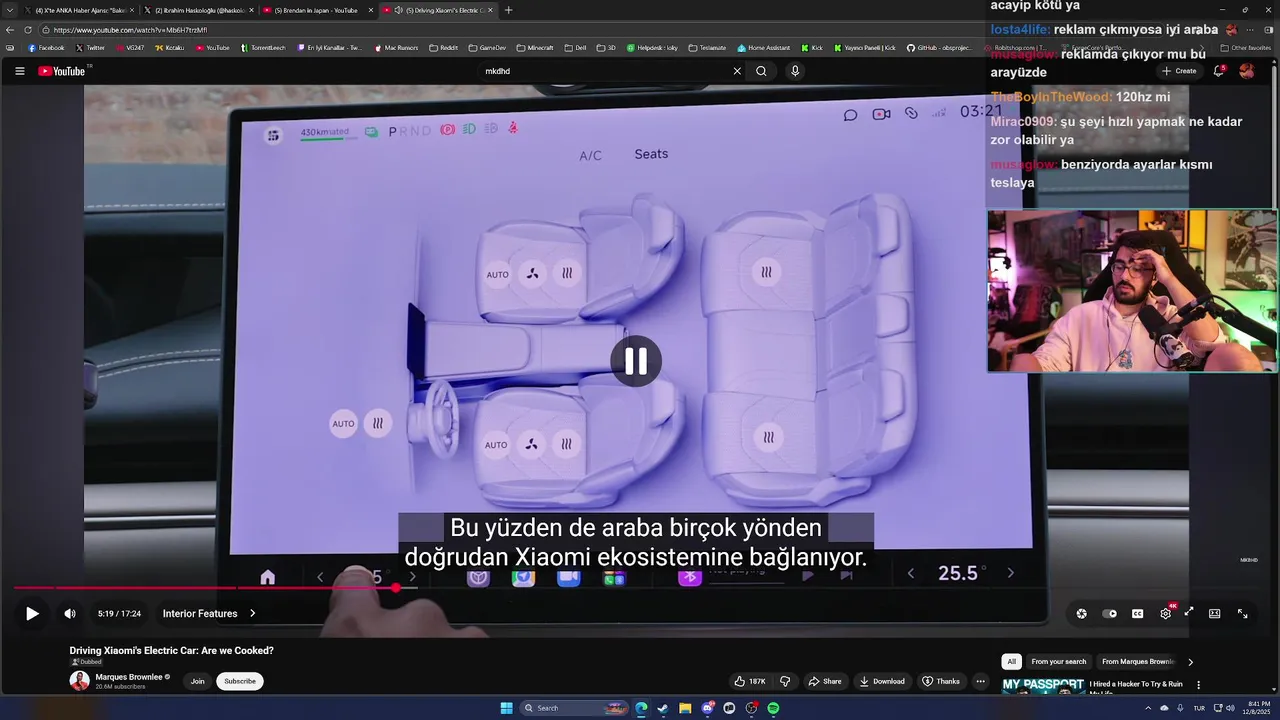Open a new browser tab

pyautogui.click(x=508, y=10)
